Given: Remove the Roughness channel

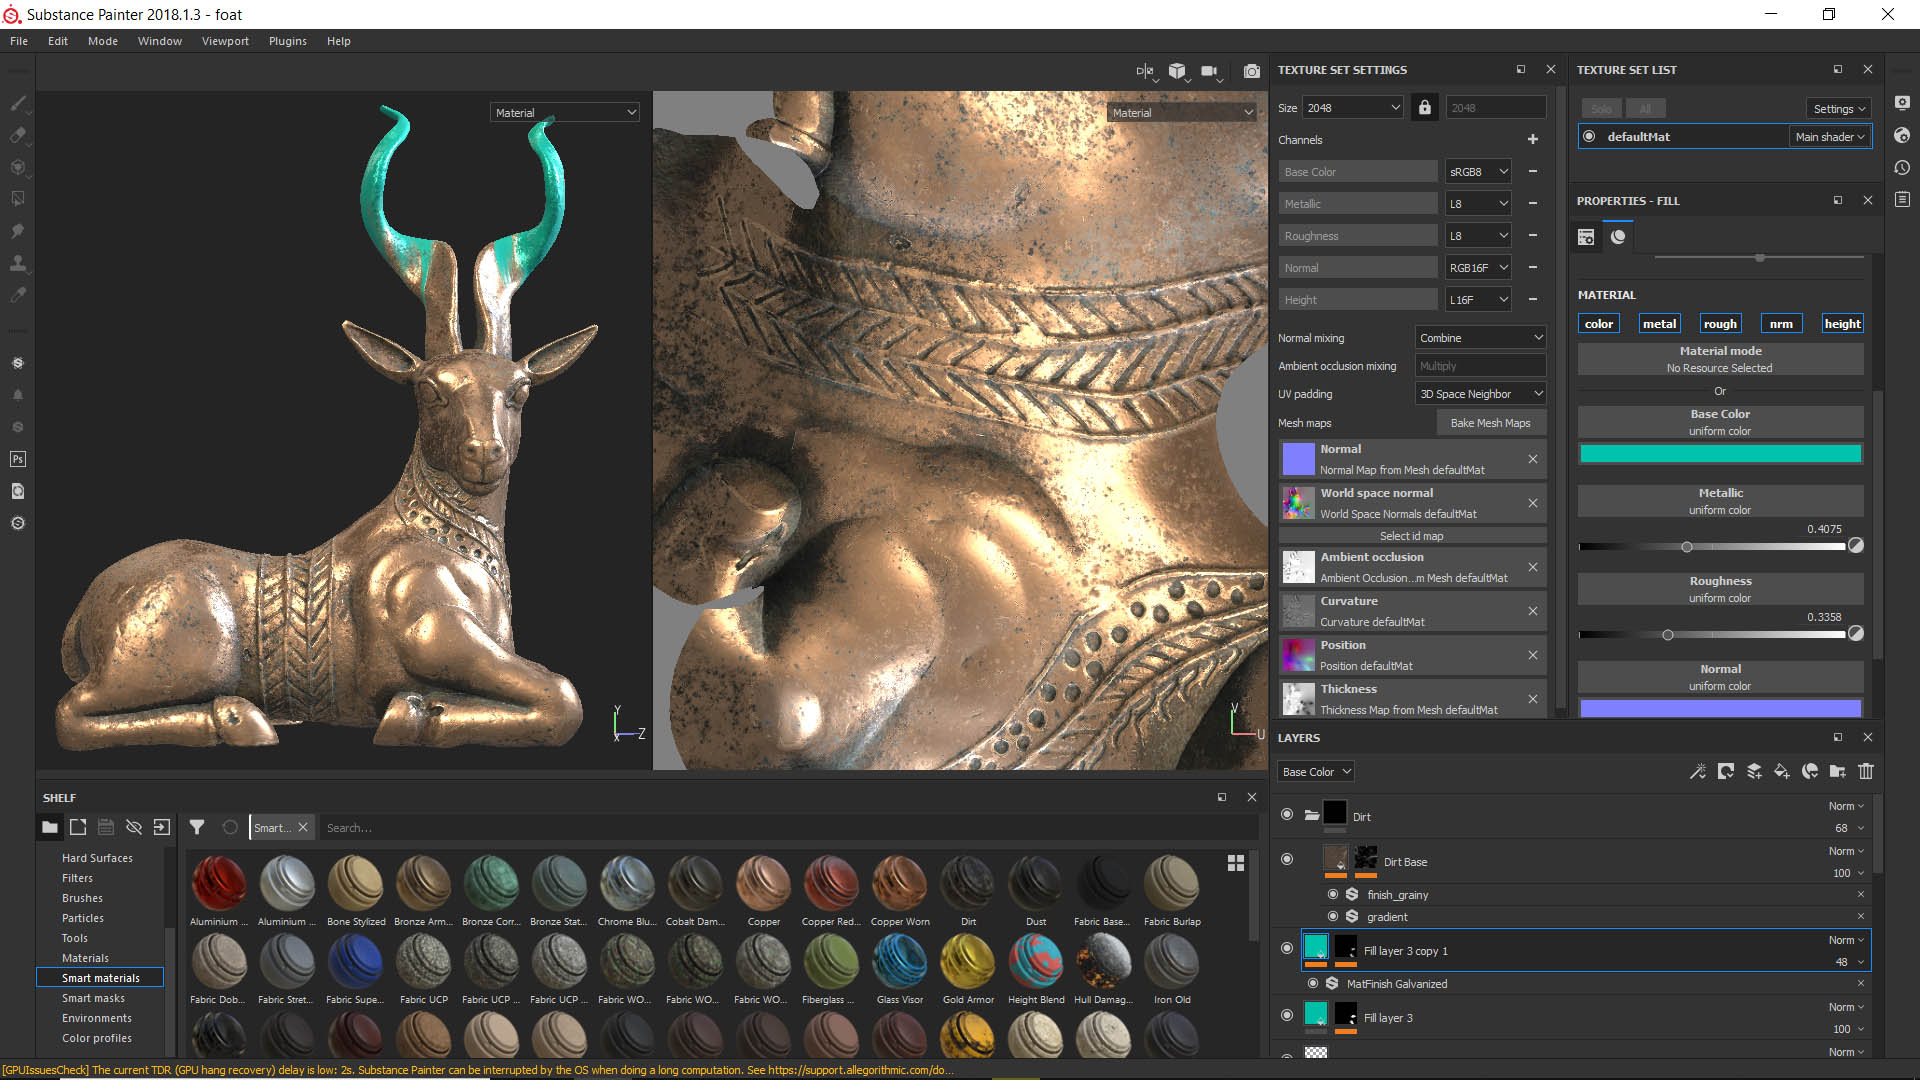Looking at the screenshot, I should pos(1533,235).
